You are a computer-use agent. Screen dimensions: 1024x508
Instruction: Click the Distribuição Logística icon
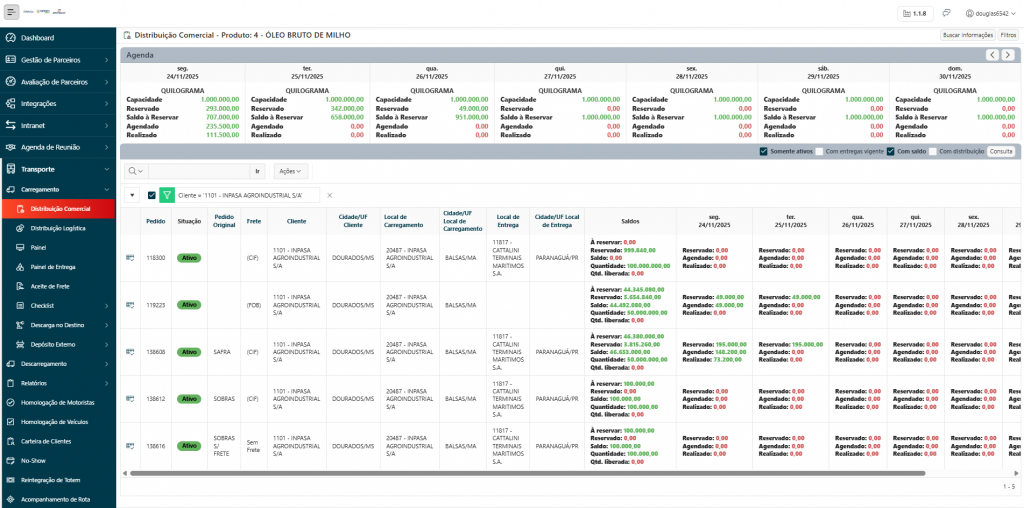pyautogui.click(x=20, y=229)
